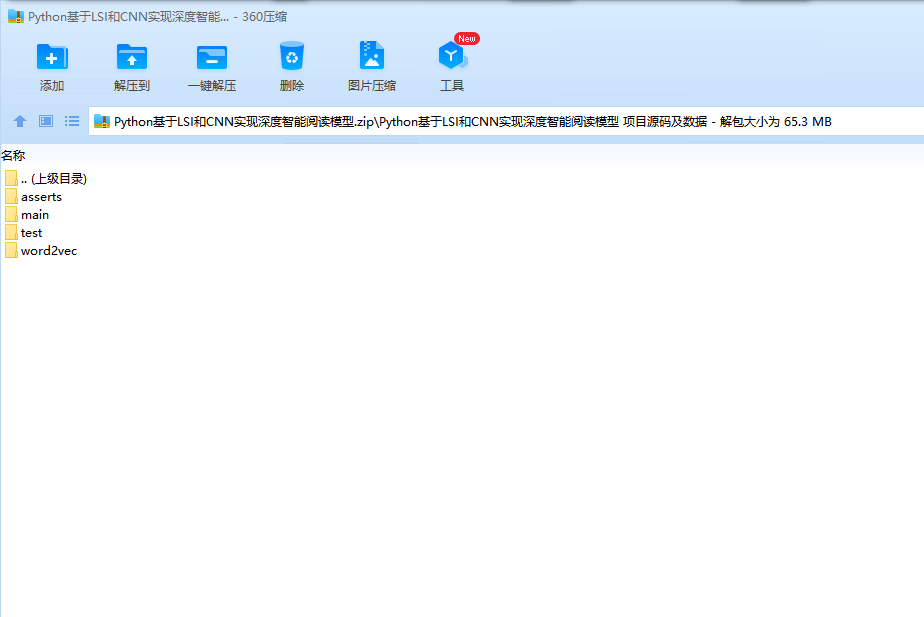
Task: Switch to large icon view mode
Action: click(46, 121)
